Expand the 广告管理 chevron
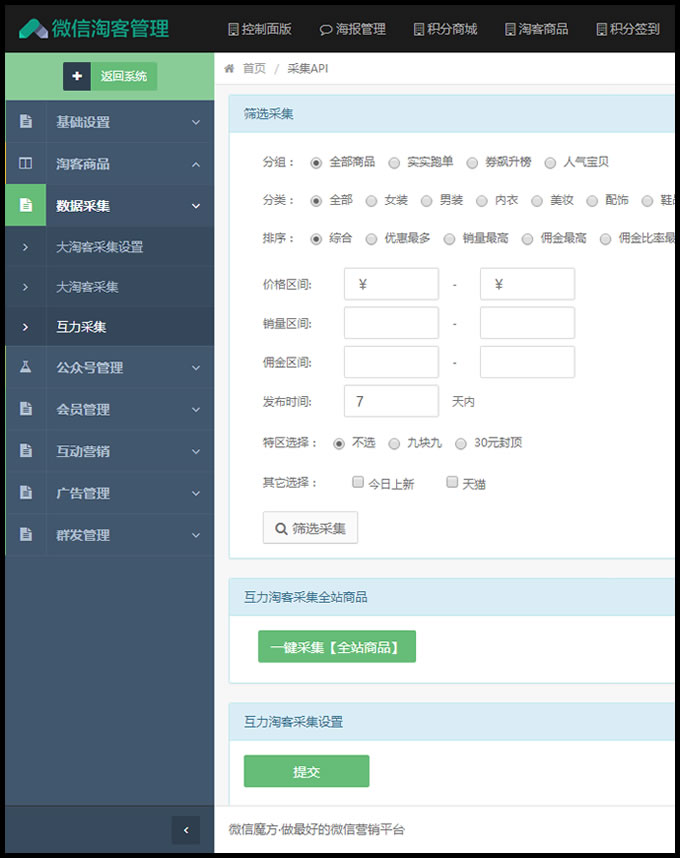Screen dimensions: 680x858 click(196, 493)
